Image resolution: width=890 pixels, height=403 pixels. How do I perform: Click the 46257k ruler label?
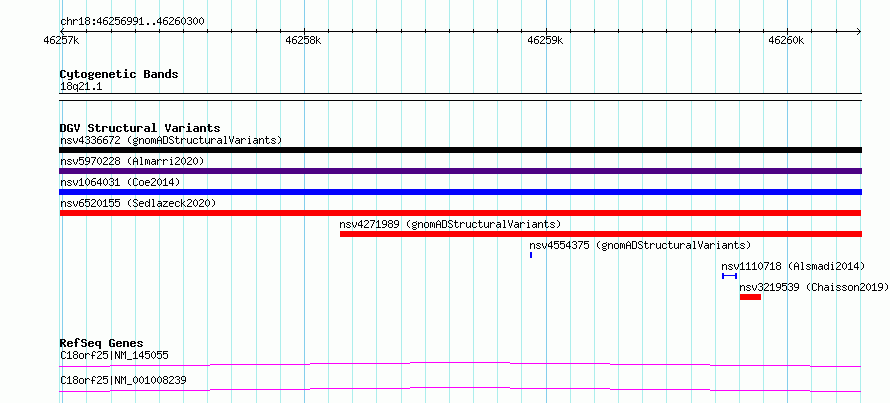click(x=61, y=40)
